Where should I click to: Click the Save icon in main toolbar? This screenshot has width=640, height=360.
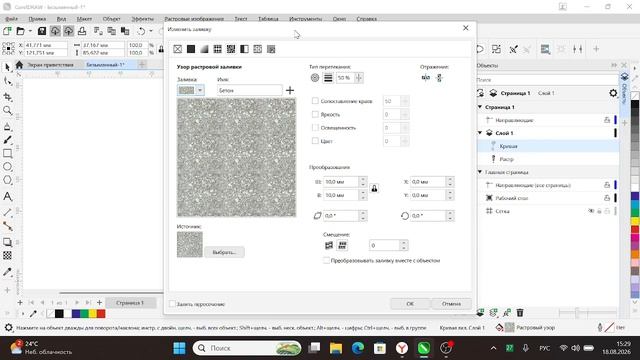click(42, 31)
